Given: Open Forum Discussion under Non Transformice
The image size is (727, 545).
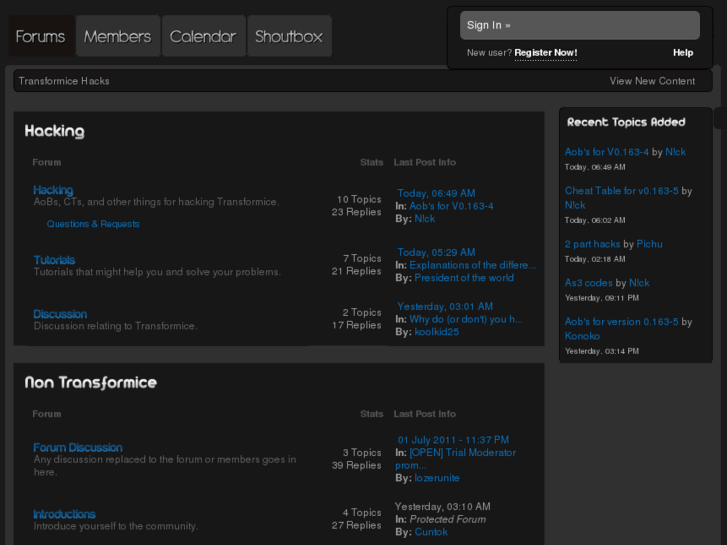Looking at the screenshot, I should click(78, 448).
